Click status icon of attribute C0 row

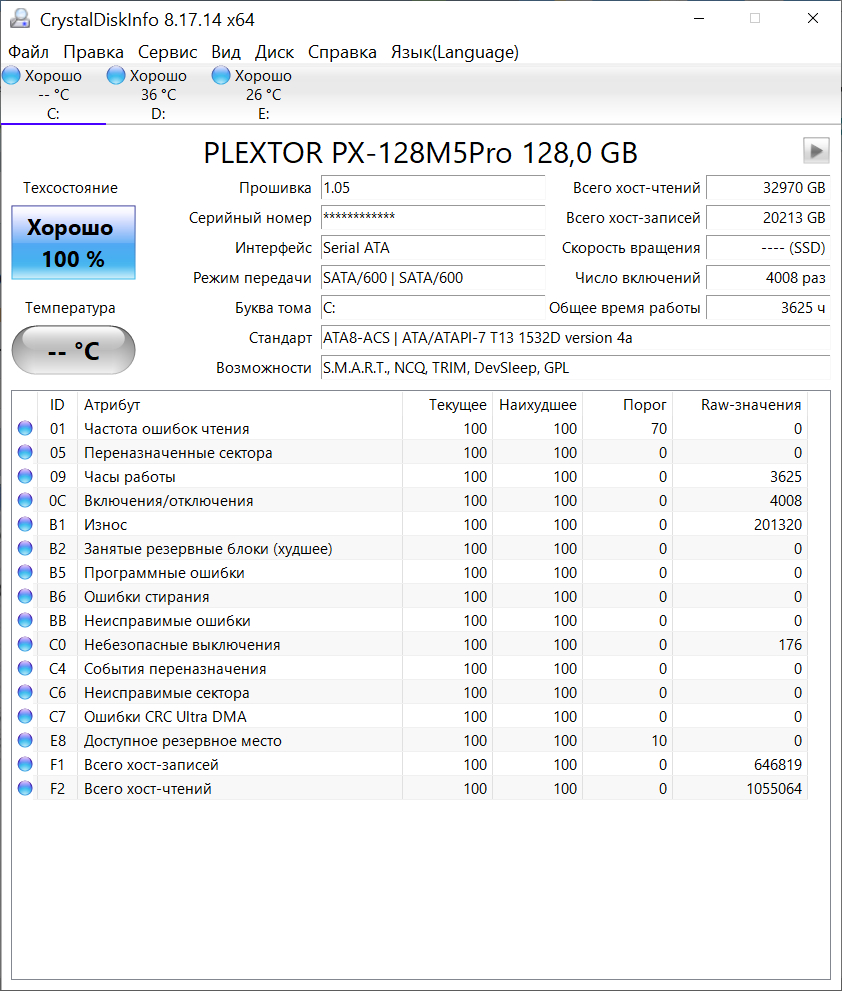click(25, 644)
